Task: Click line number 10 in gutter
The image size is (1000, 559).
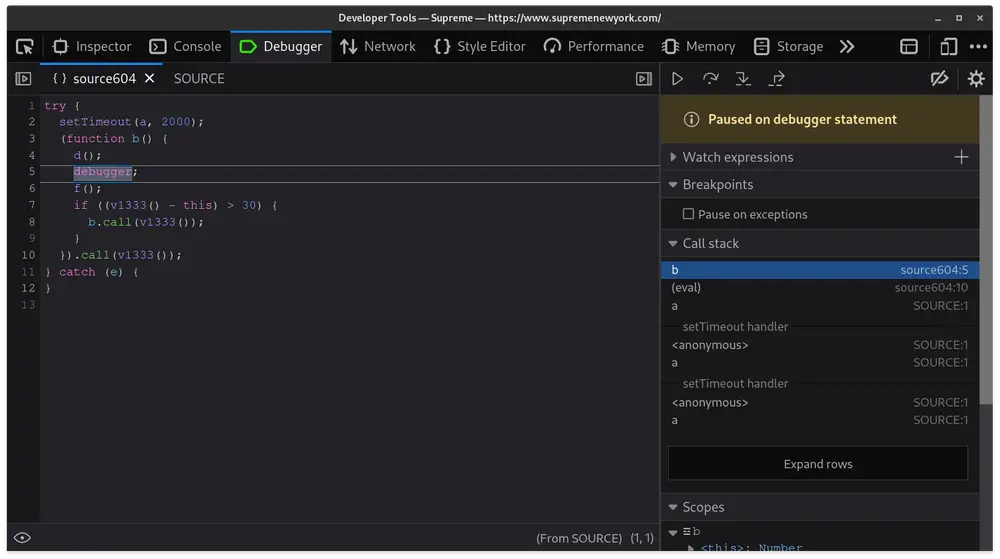Action: pyautogui.click(x=28, y=255)
